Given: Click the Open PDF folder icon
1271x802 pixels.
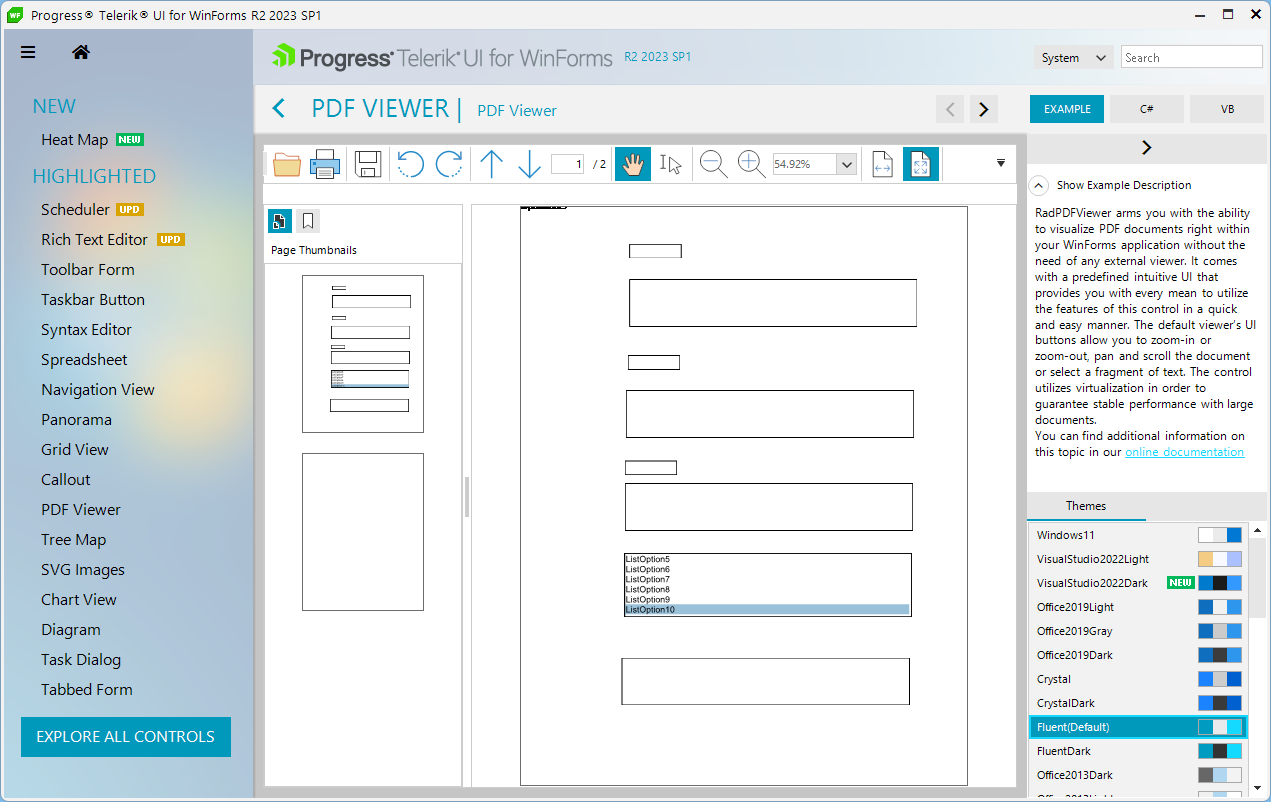Looking at the screenshot, I should coord(287,164).
